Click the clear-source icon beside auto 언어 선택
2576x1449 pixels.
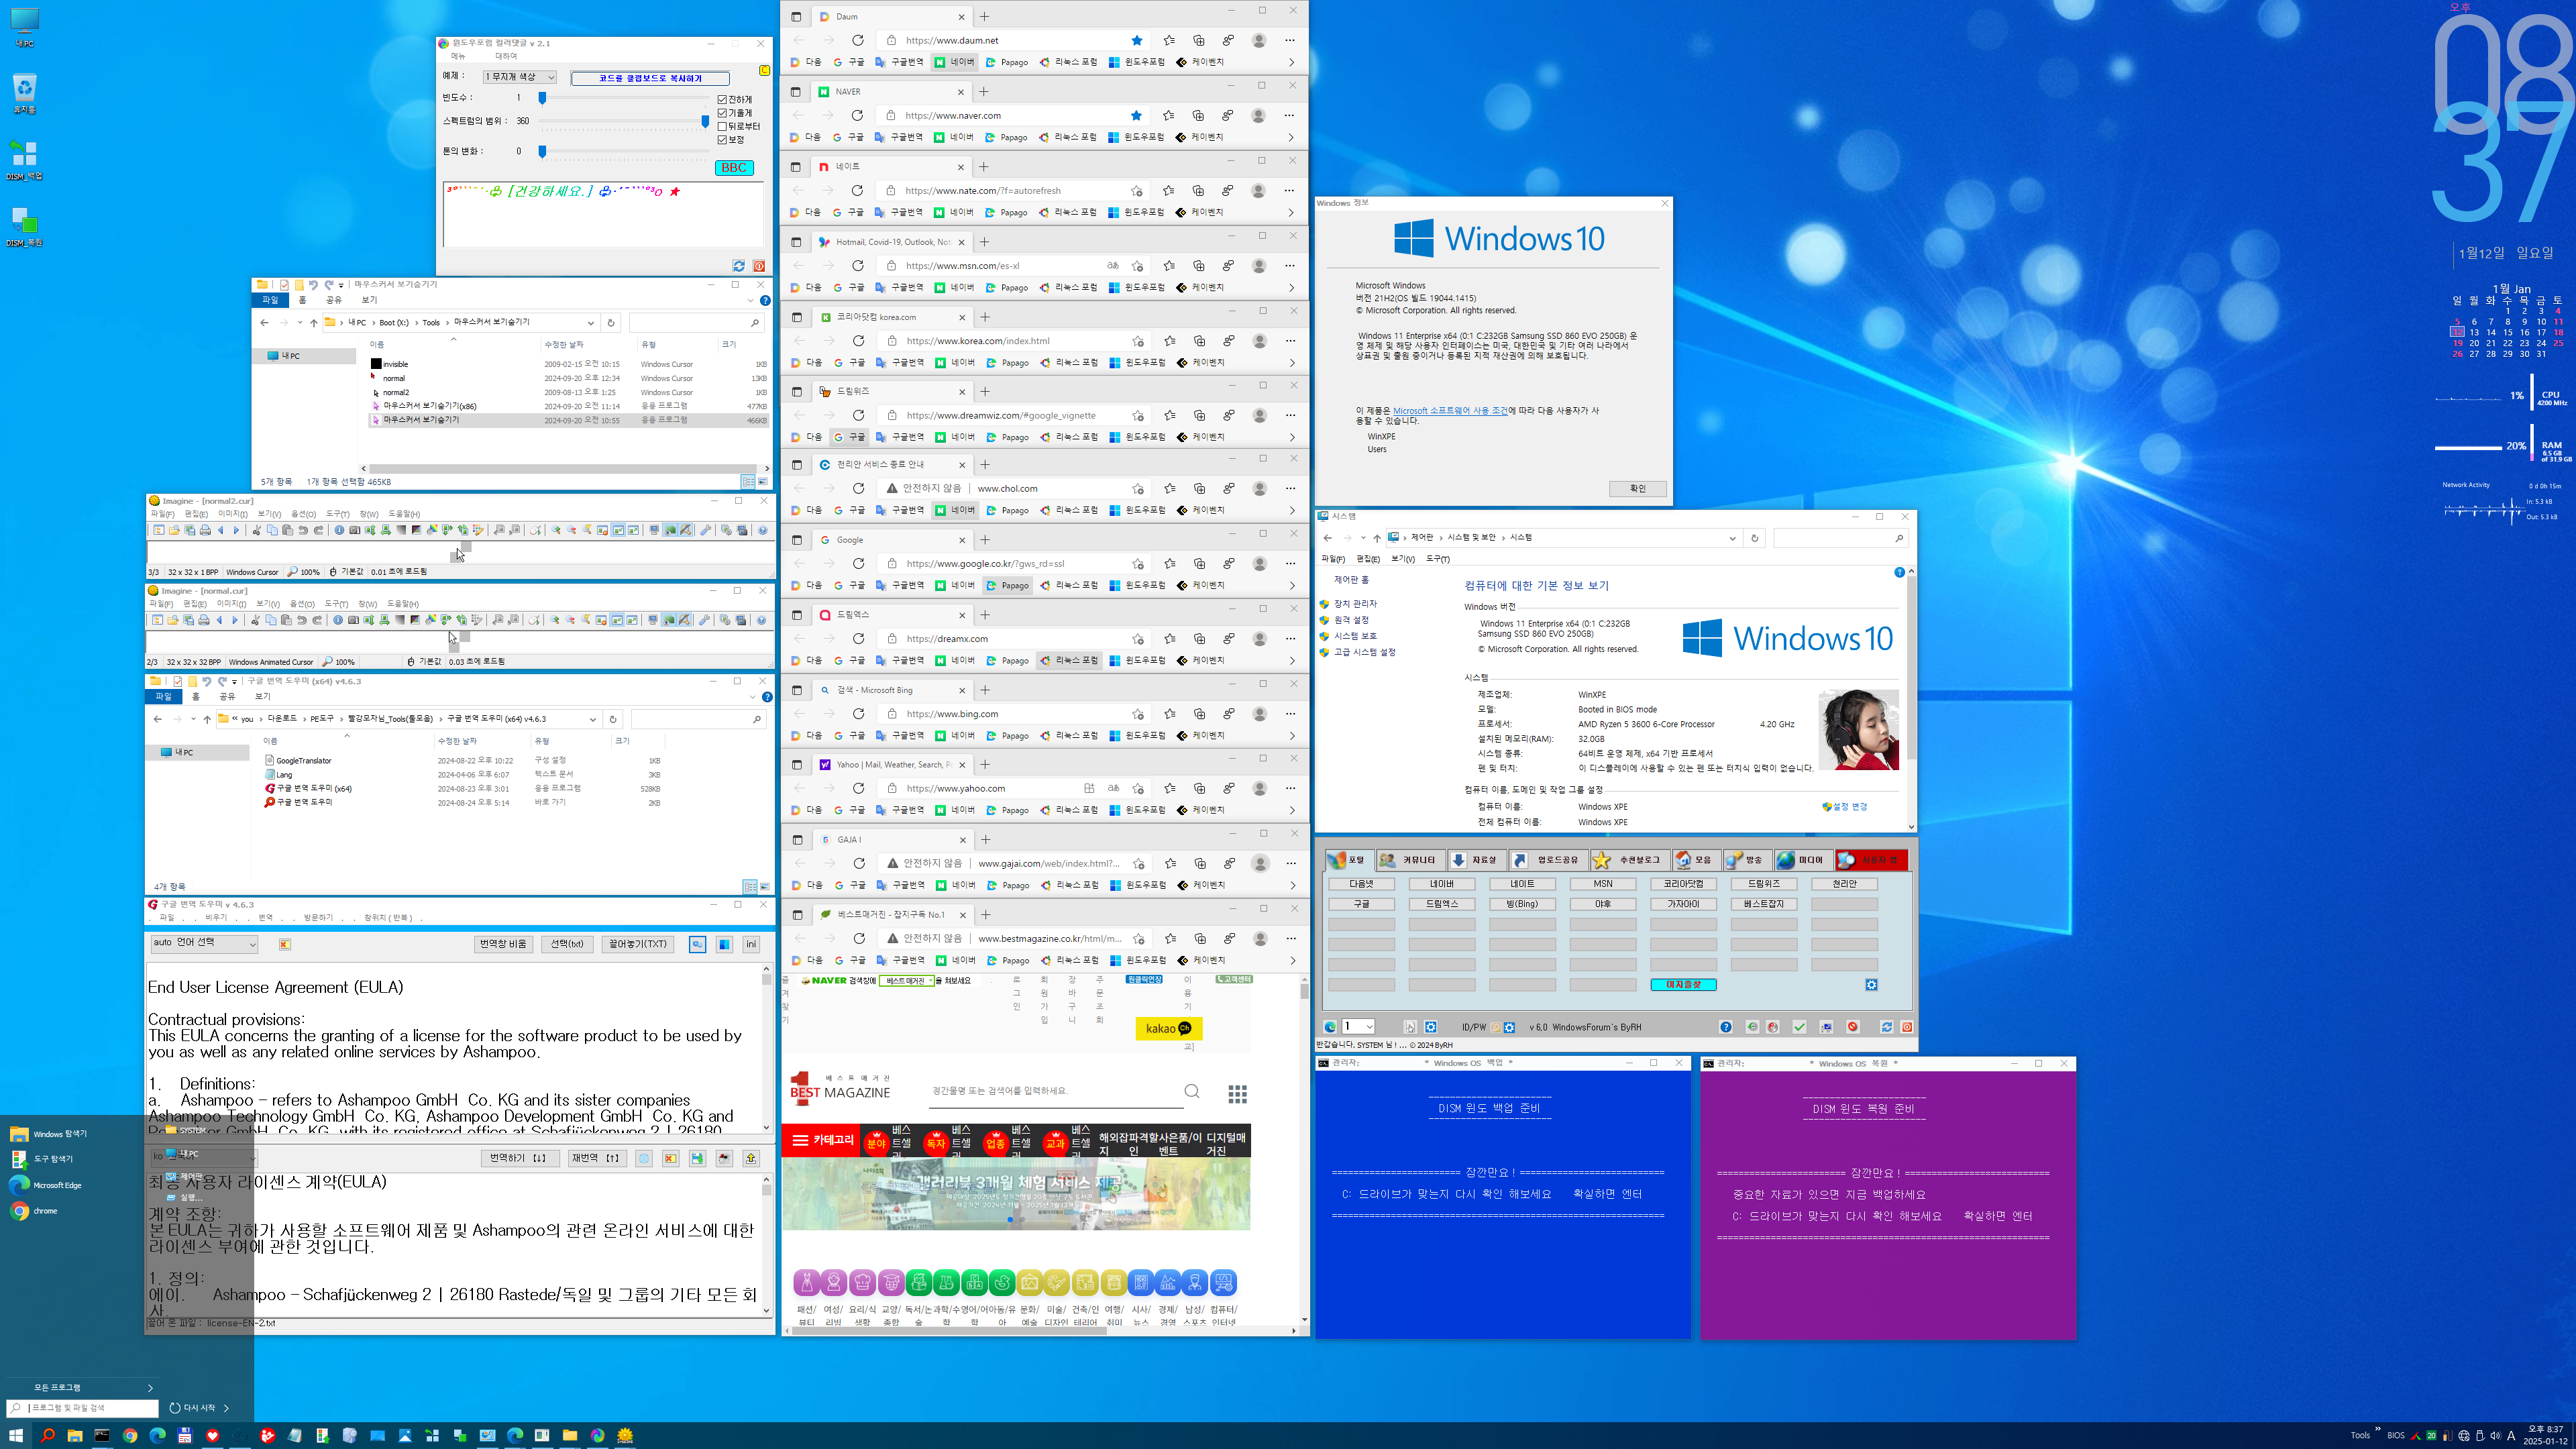[x=285, y=944]
